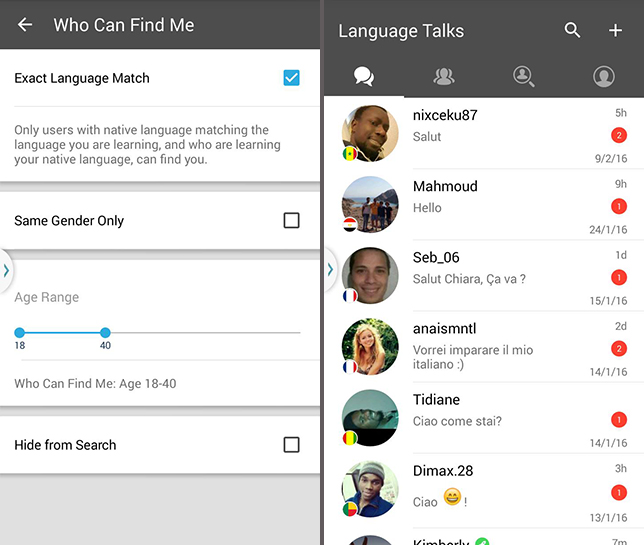Go back from Who Can Find Me

pos(25,25)
